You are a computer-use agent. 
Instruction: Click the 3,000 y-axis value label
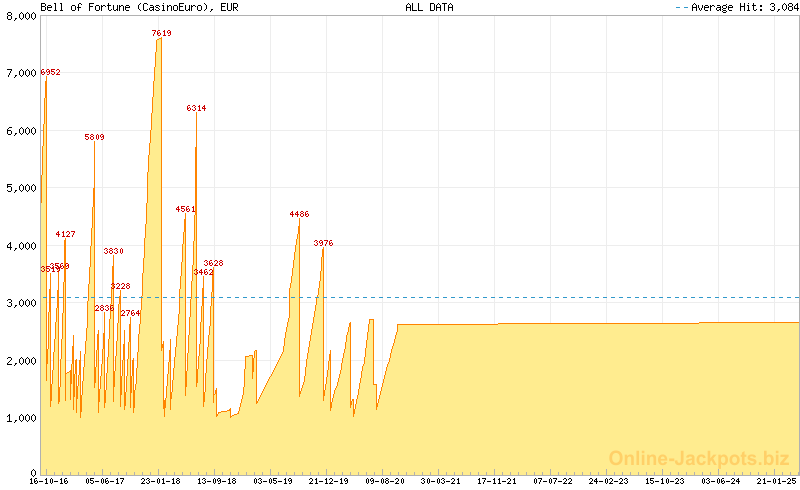click(x=22, y=303)
